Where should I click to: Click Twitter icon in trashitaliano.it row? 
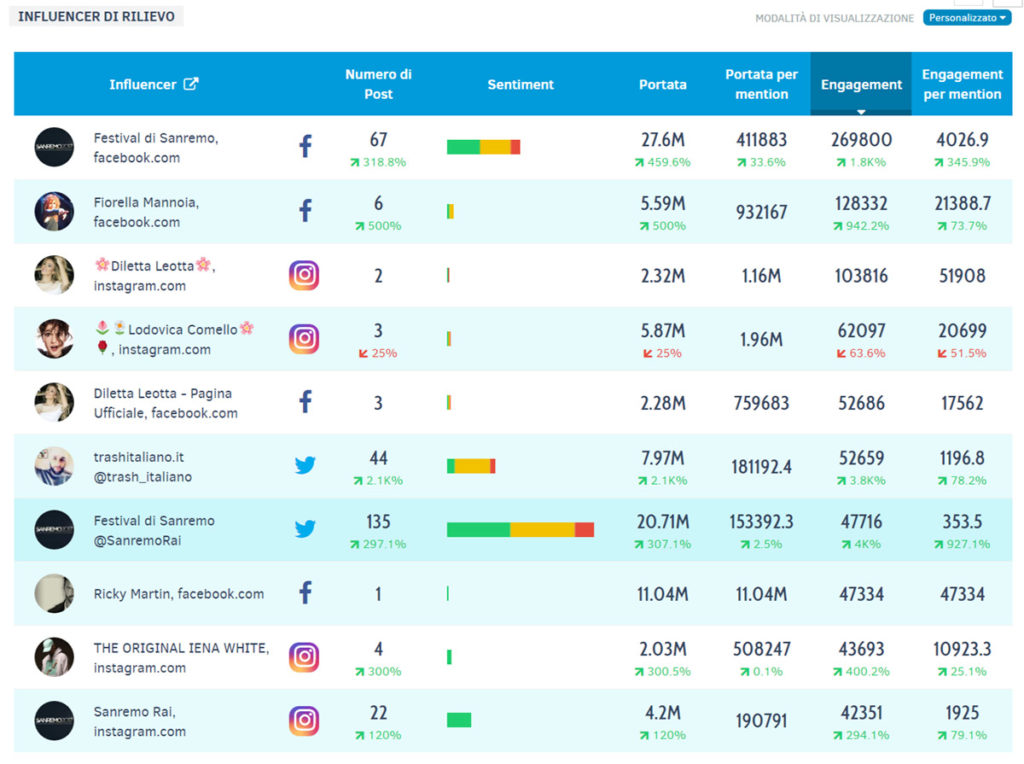tap(305, 465)
